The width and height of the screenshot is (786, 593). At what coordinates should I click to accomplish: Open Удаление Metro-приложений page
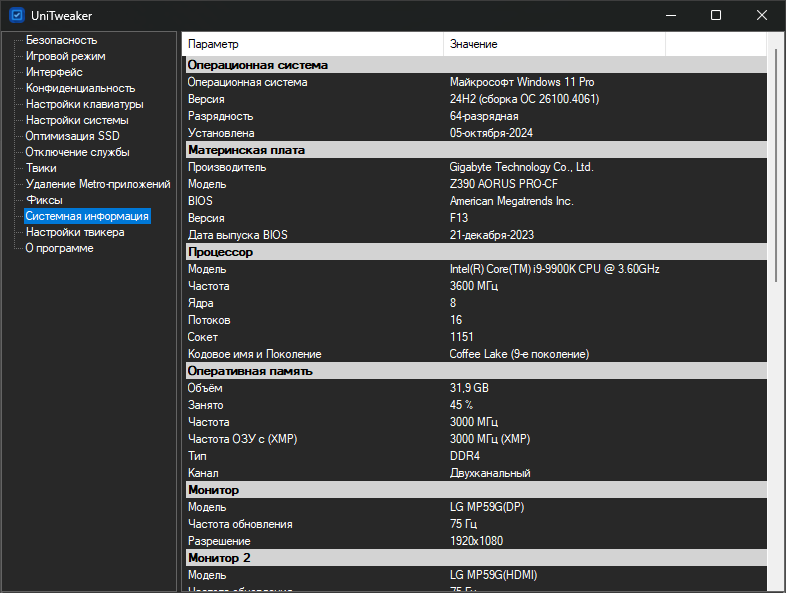98,184
